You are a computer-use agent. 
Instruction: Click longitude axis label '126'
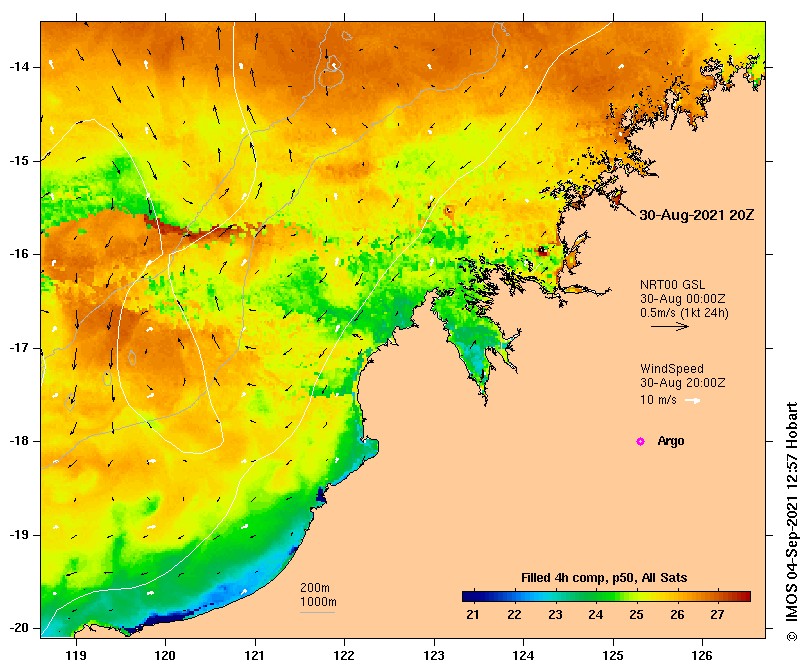[702, 655]
